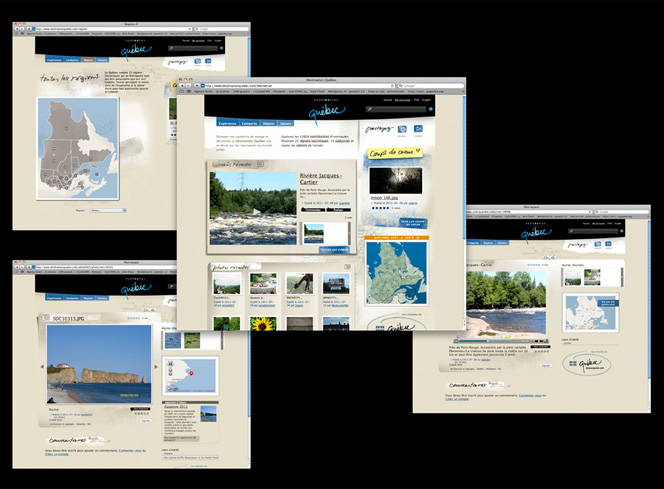This screenshot has height=489, width=664.
Task: Open the Saisons tab in the center window
Action: [x=286, y=123]
